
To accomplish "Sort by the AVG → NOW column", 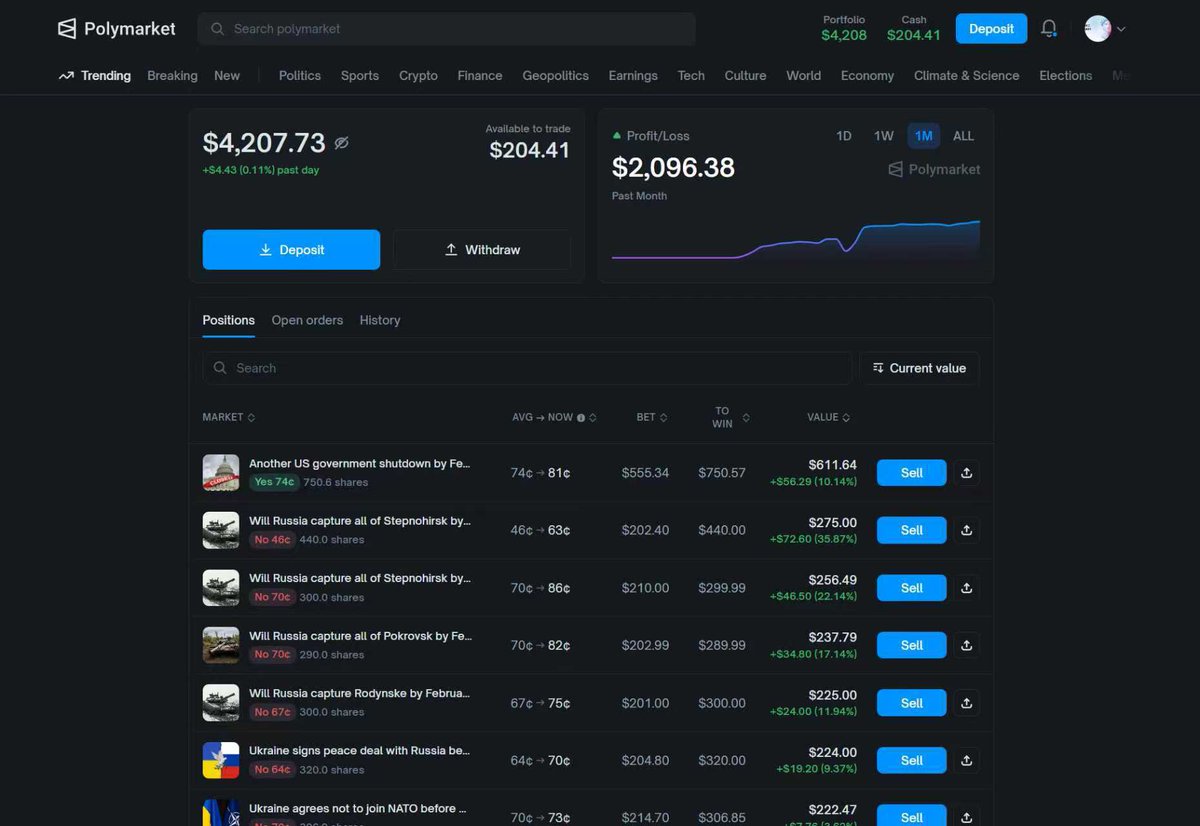I will 554,417.
